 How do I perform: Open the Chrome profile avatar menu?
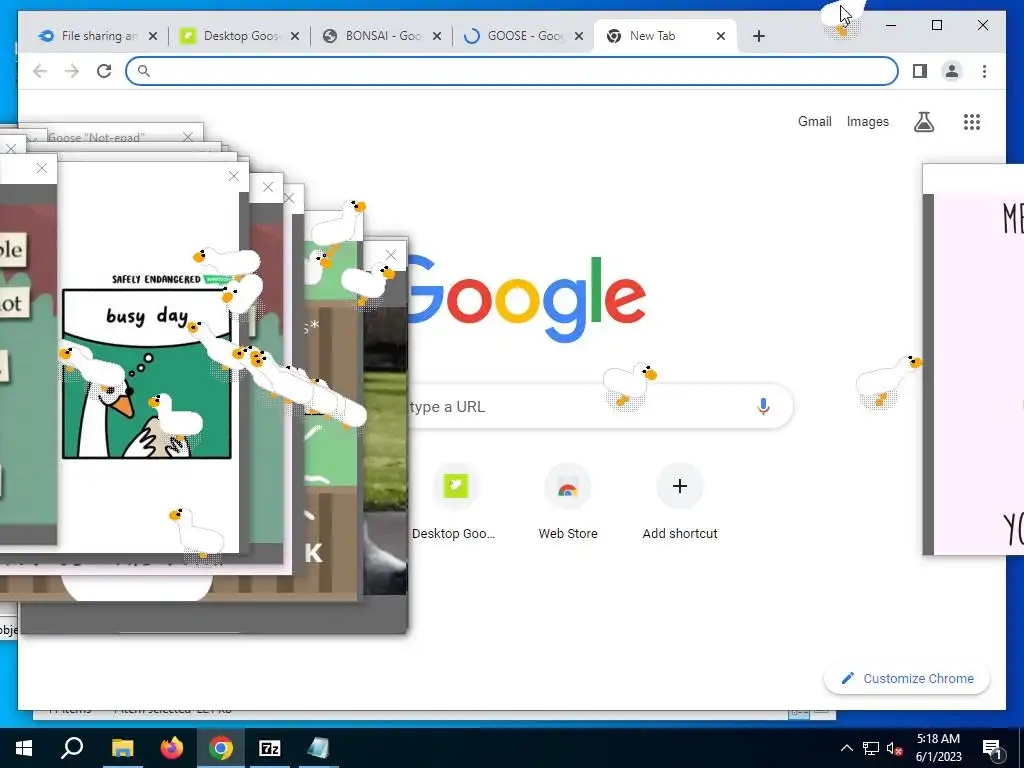click(x=952, y=71)
